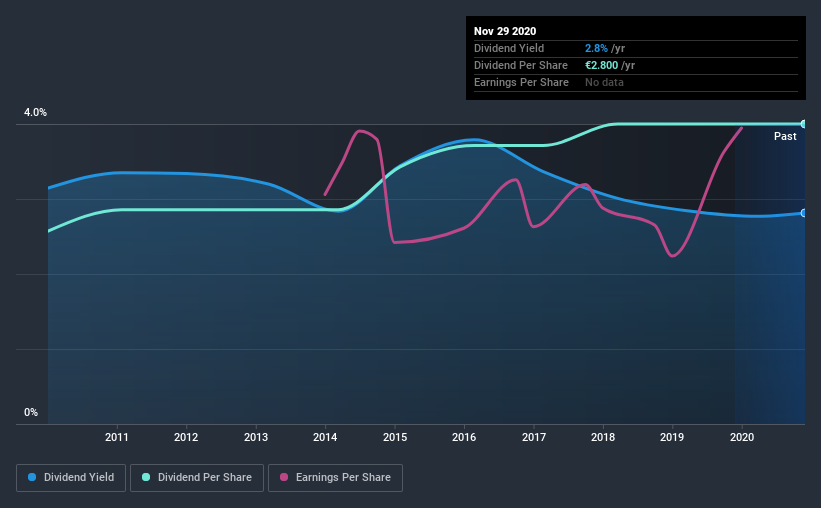
Task: Click the 4.0% y-axis label
Action: click(35, 113)
